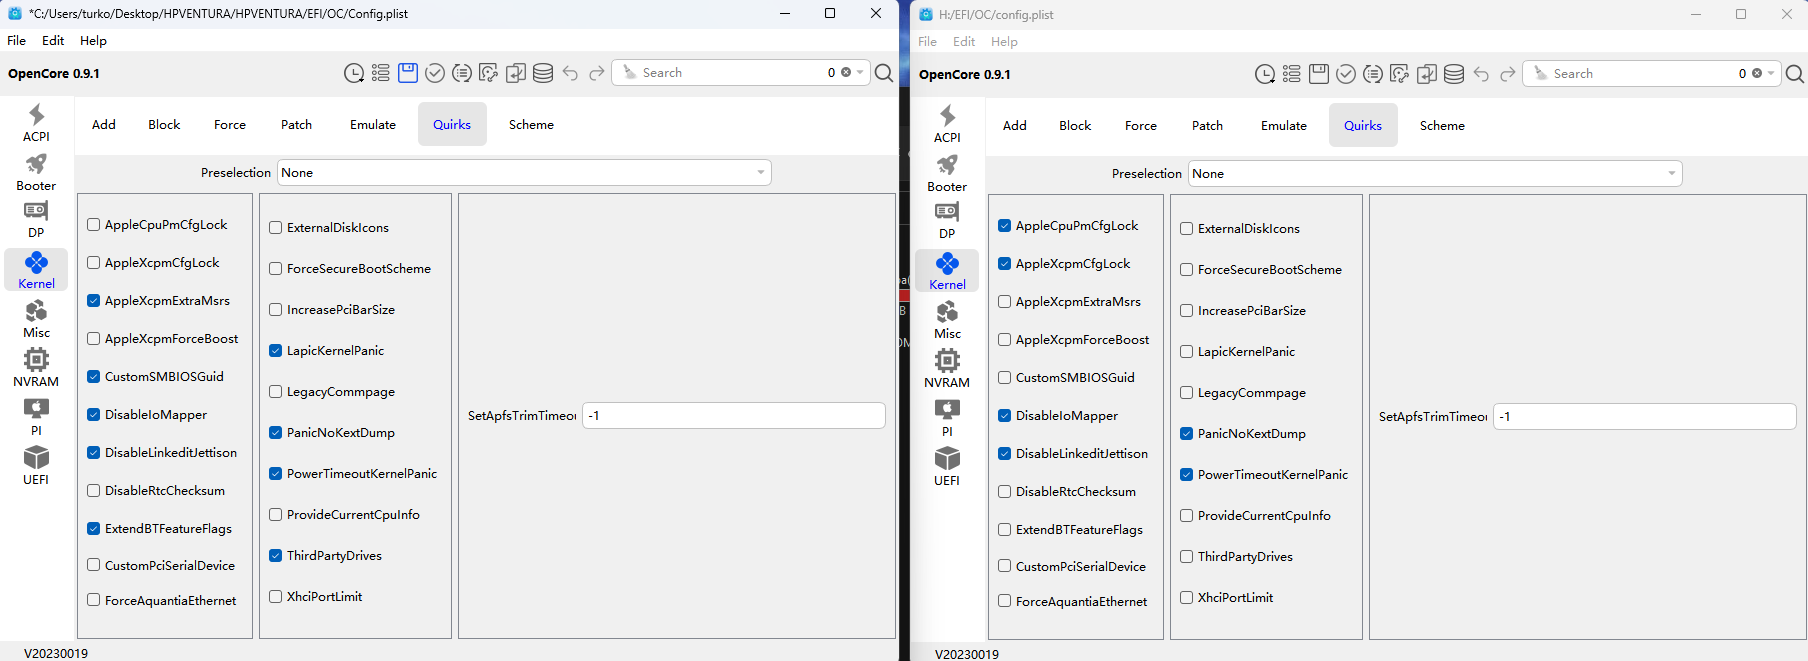This screenshot has width=1808, height=661.
Task: Open UEFI section in right window sidebar
Action: coord(947,466)
